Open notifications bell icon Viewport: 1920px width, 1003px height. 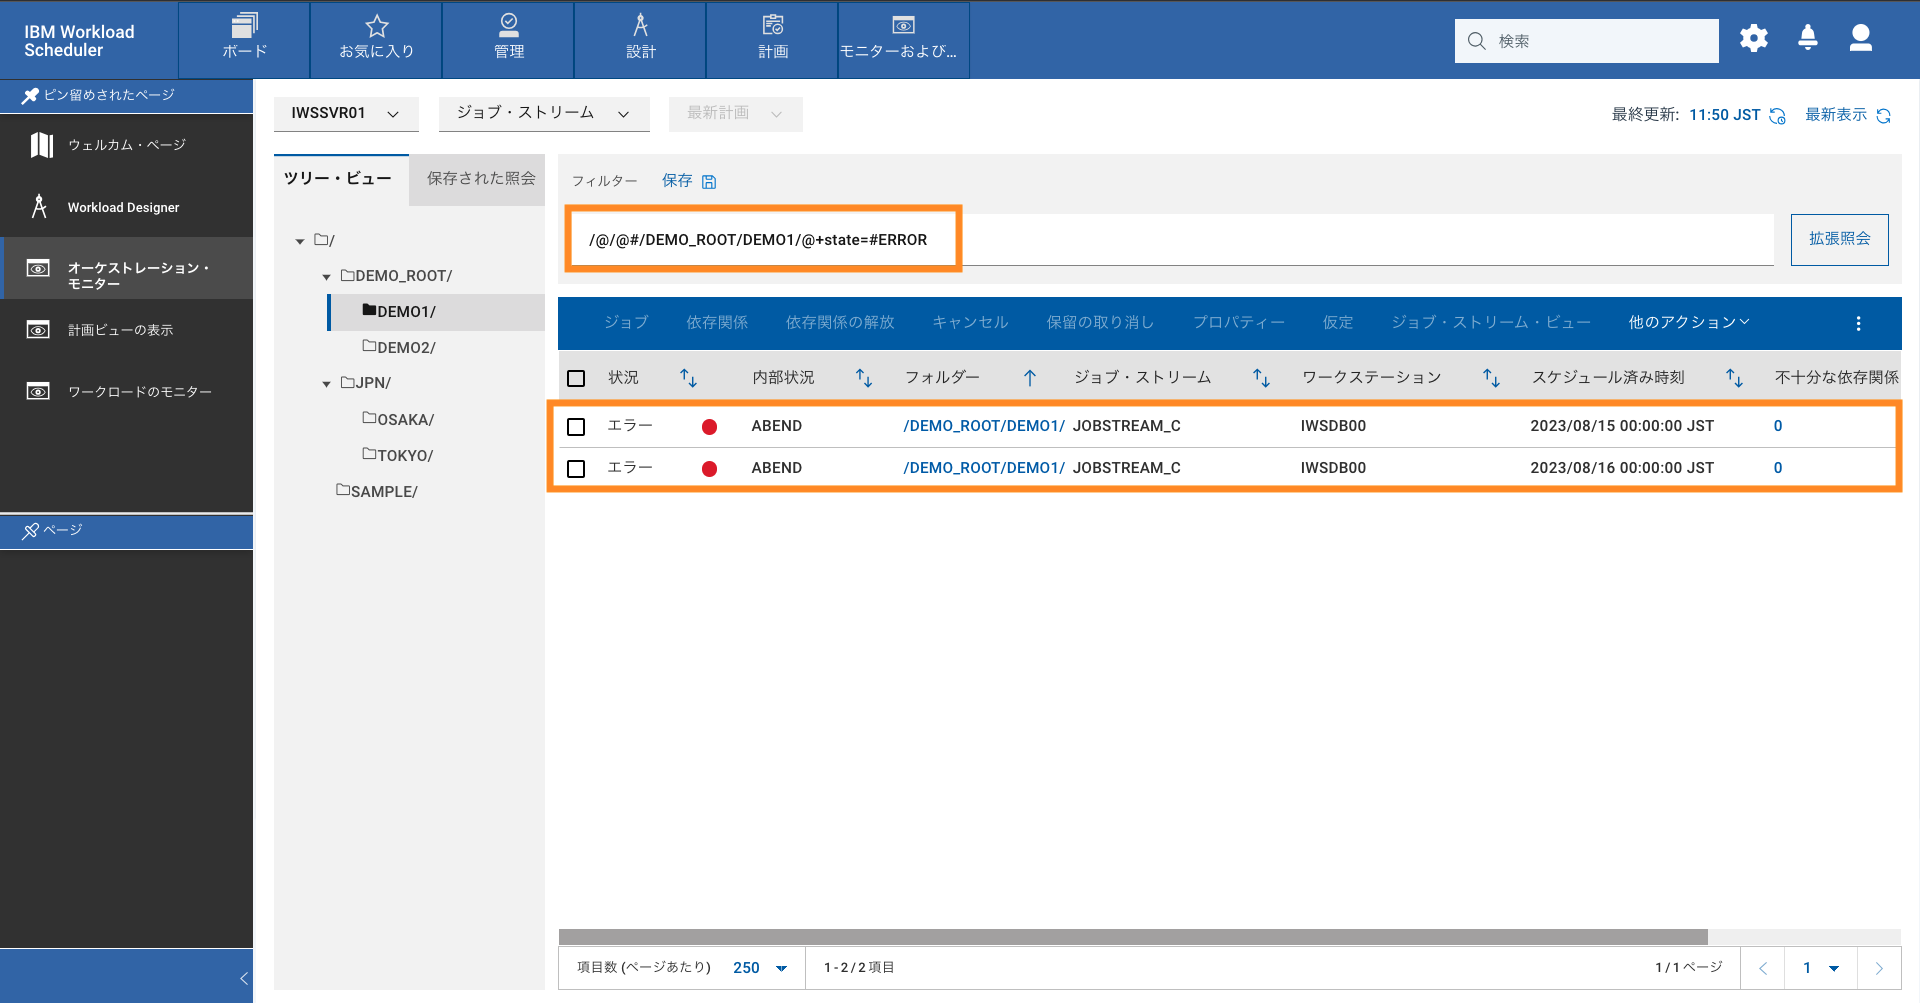pos(1808,38)
